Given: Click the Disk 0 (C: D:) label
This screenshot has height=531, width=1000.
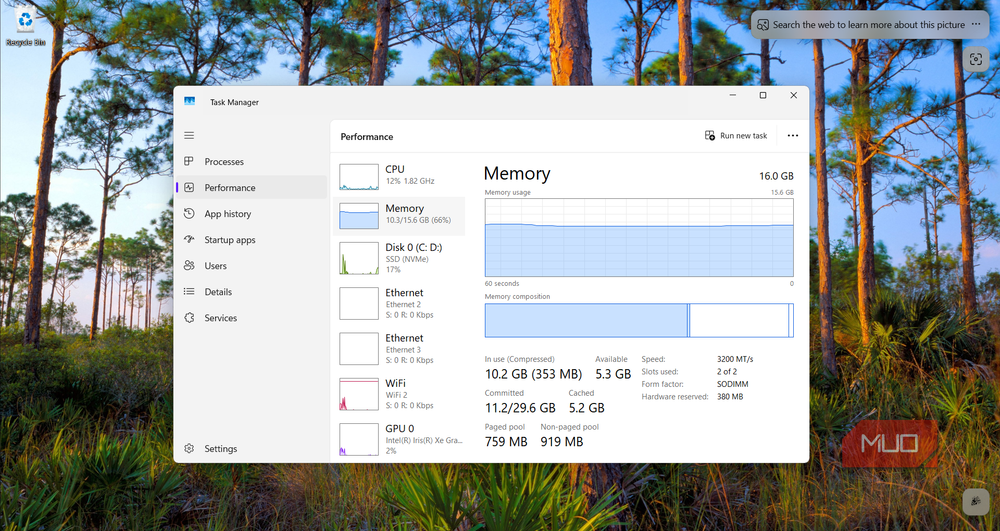Looking at the screenshot, I should [x=414, y=247].
